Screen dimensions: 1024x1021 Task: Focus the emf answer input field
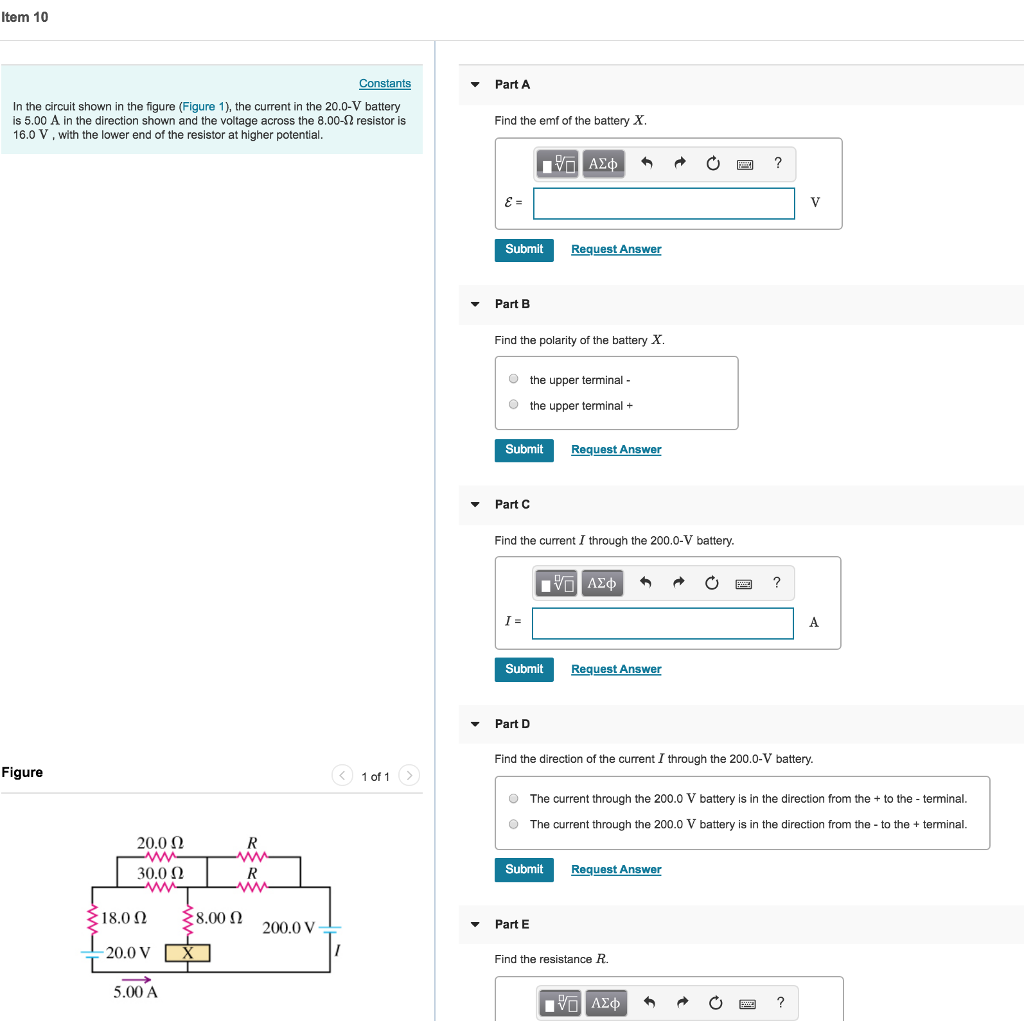point(664,203)
